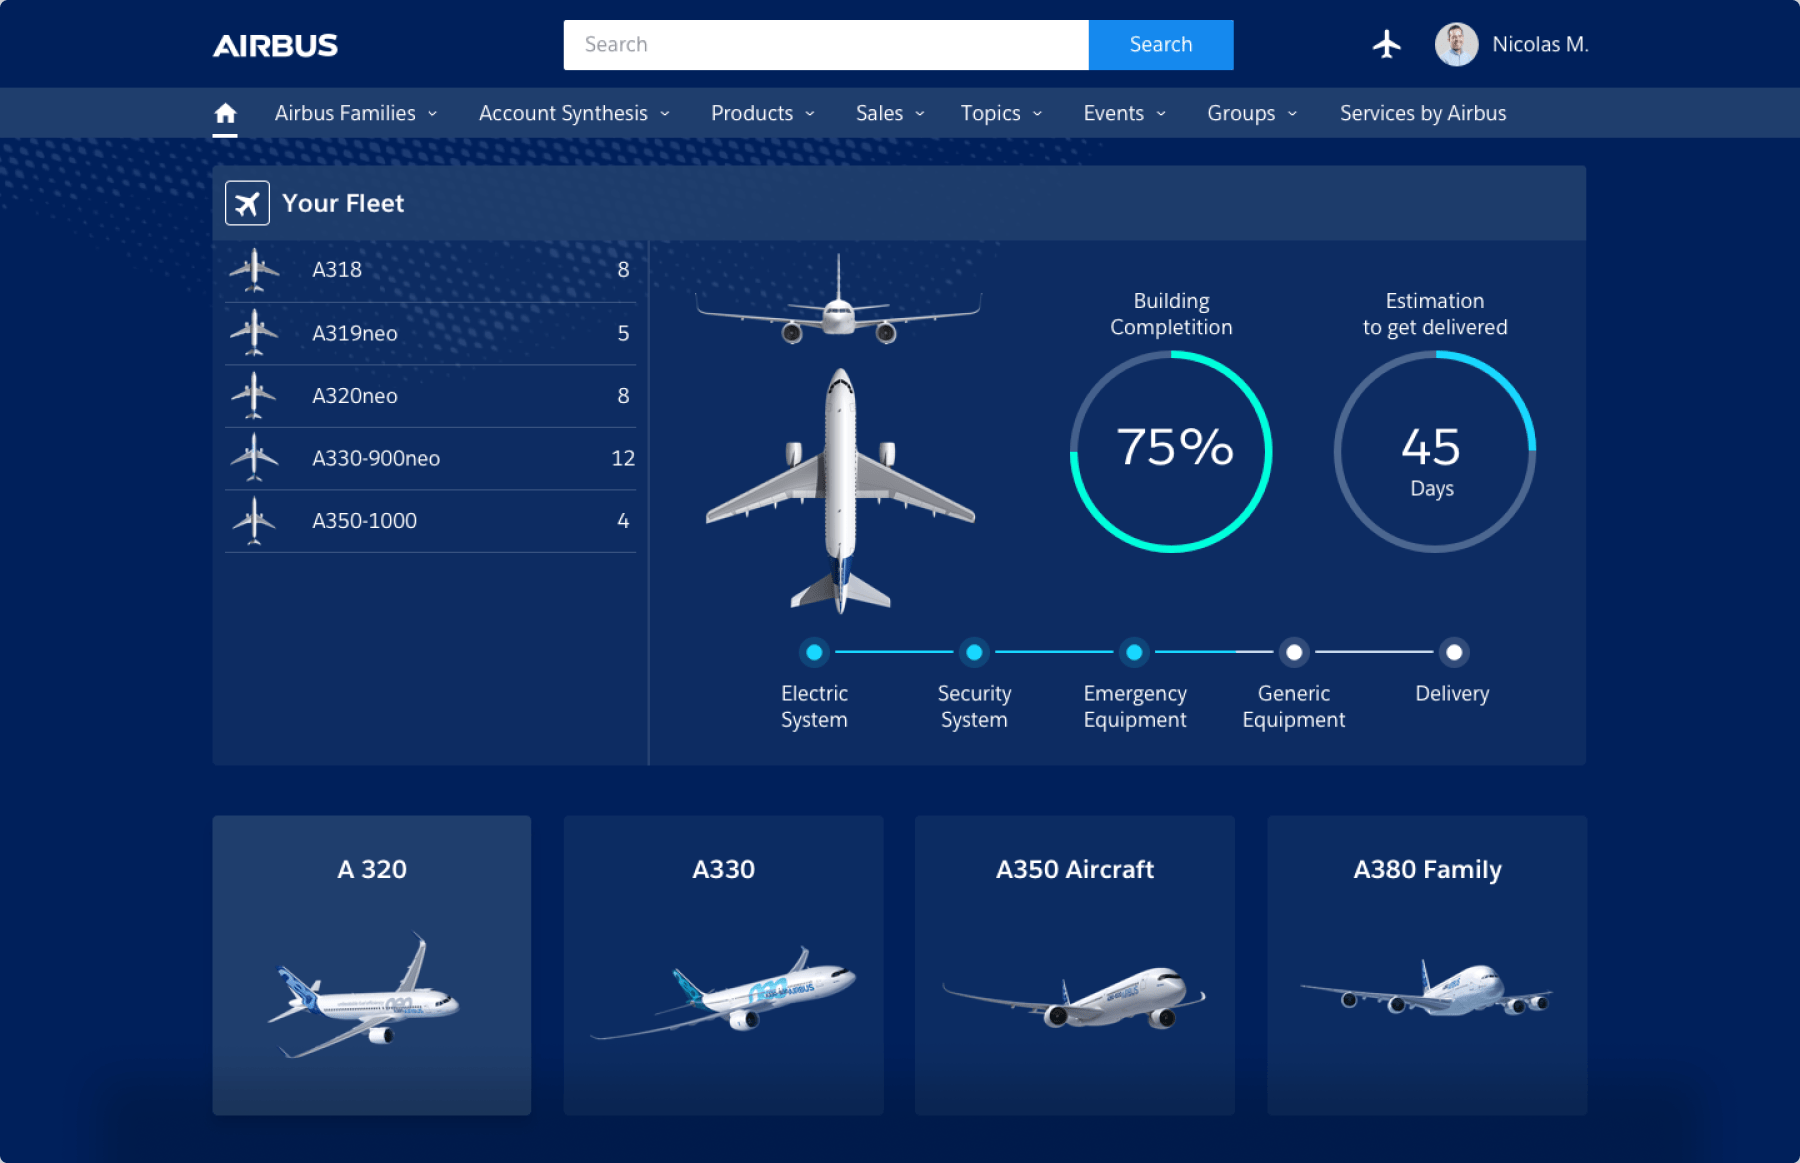Viewport: 1800px width, 1163px height.
Task: Expand the Groups menu chevron
Action: click(1293, 114)
